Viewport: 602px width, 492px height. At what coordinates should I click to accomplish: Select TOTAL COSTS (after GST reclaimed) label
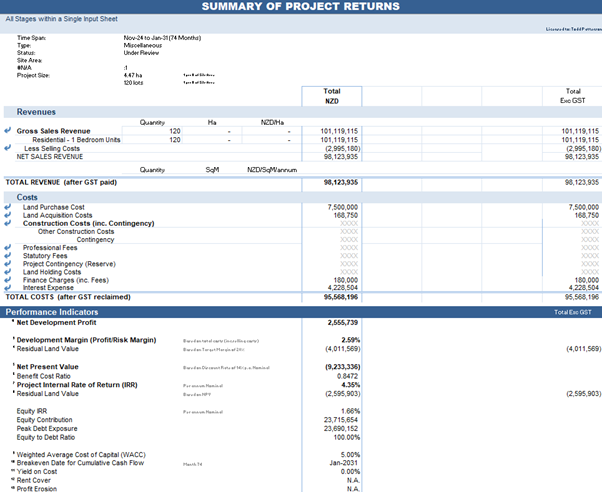point(68,297)
